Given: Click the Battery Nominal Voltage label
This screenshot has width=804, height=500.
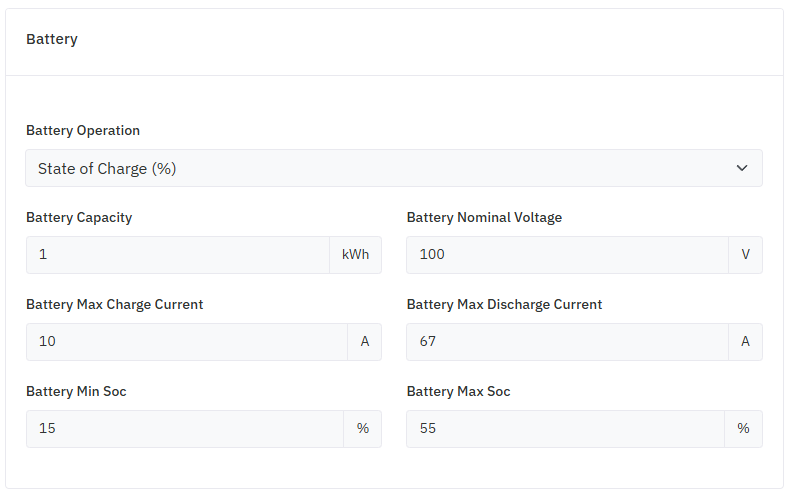Looking at the screenshot, I should tap(484, 218).
